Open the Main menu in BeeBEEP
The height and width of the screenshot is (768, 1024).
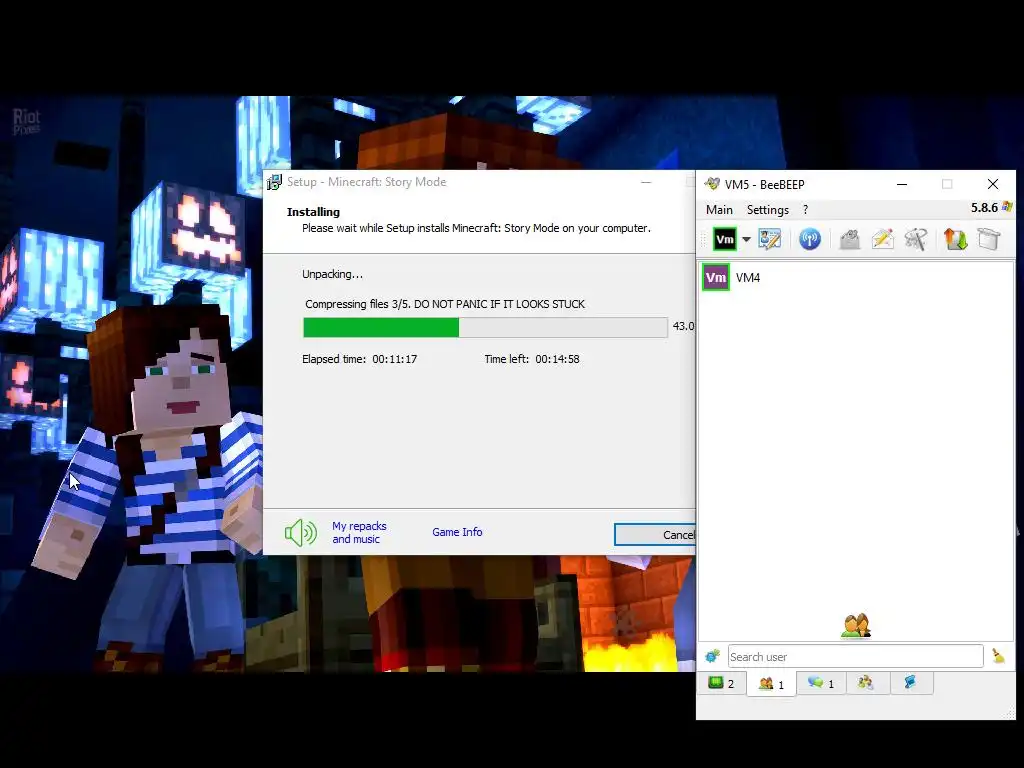(719, 210)
